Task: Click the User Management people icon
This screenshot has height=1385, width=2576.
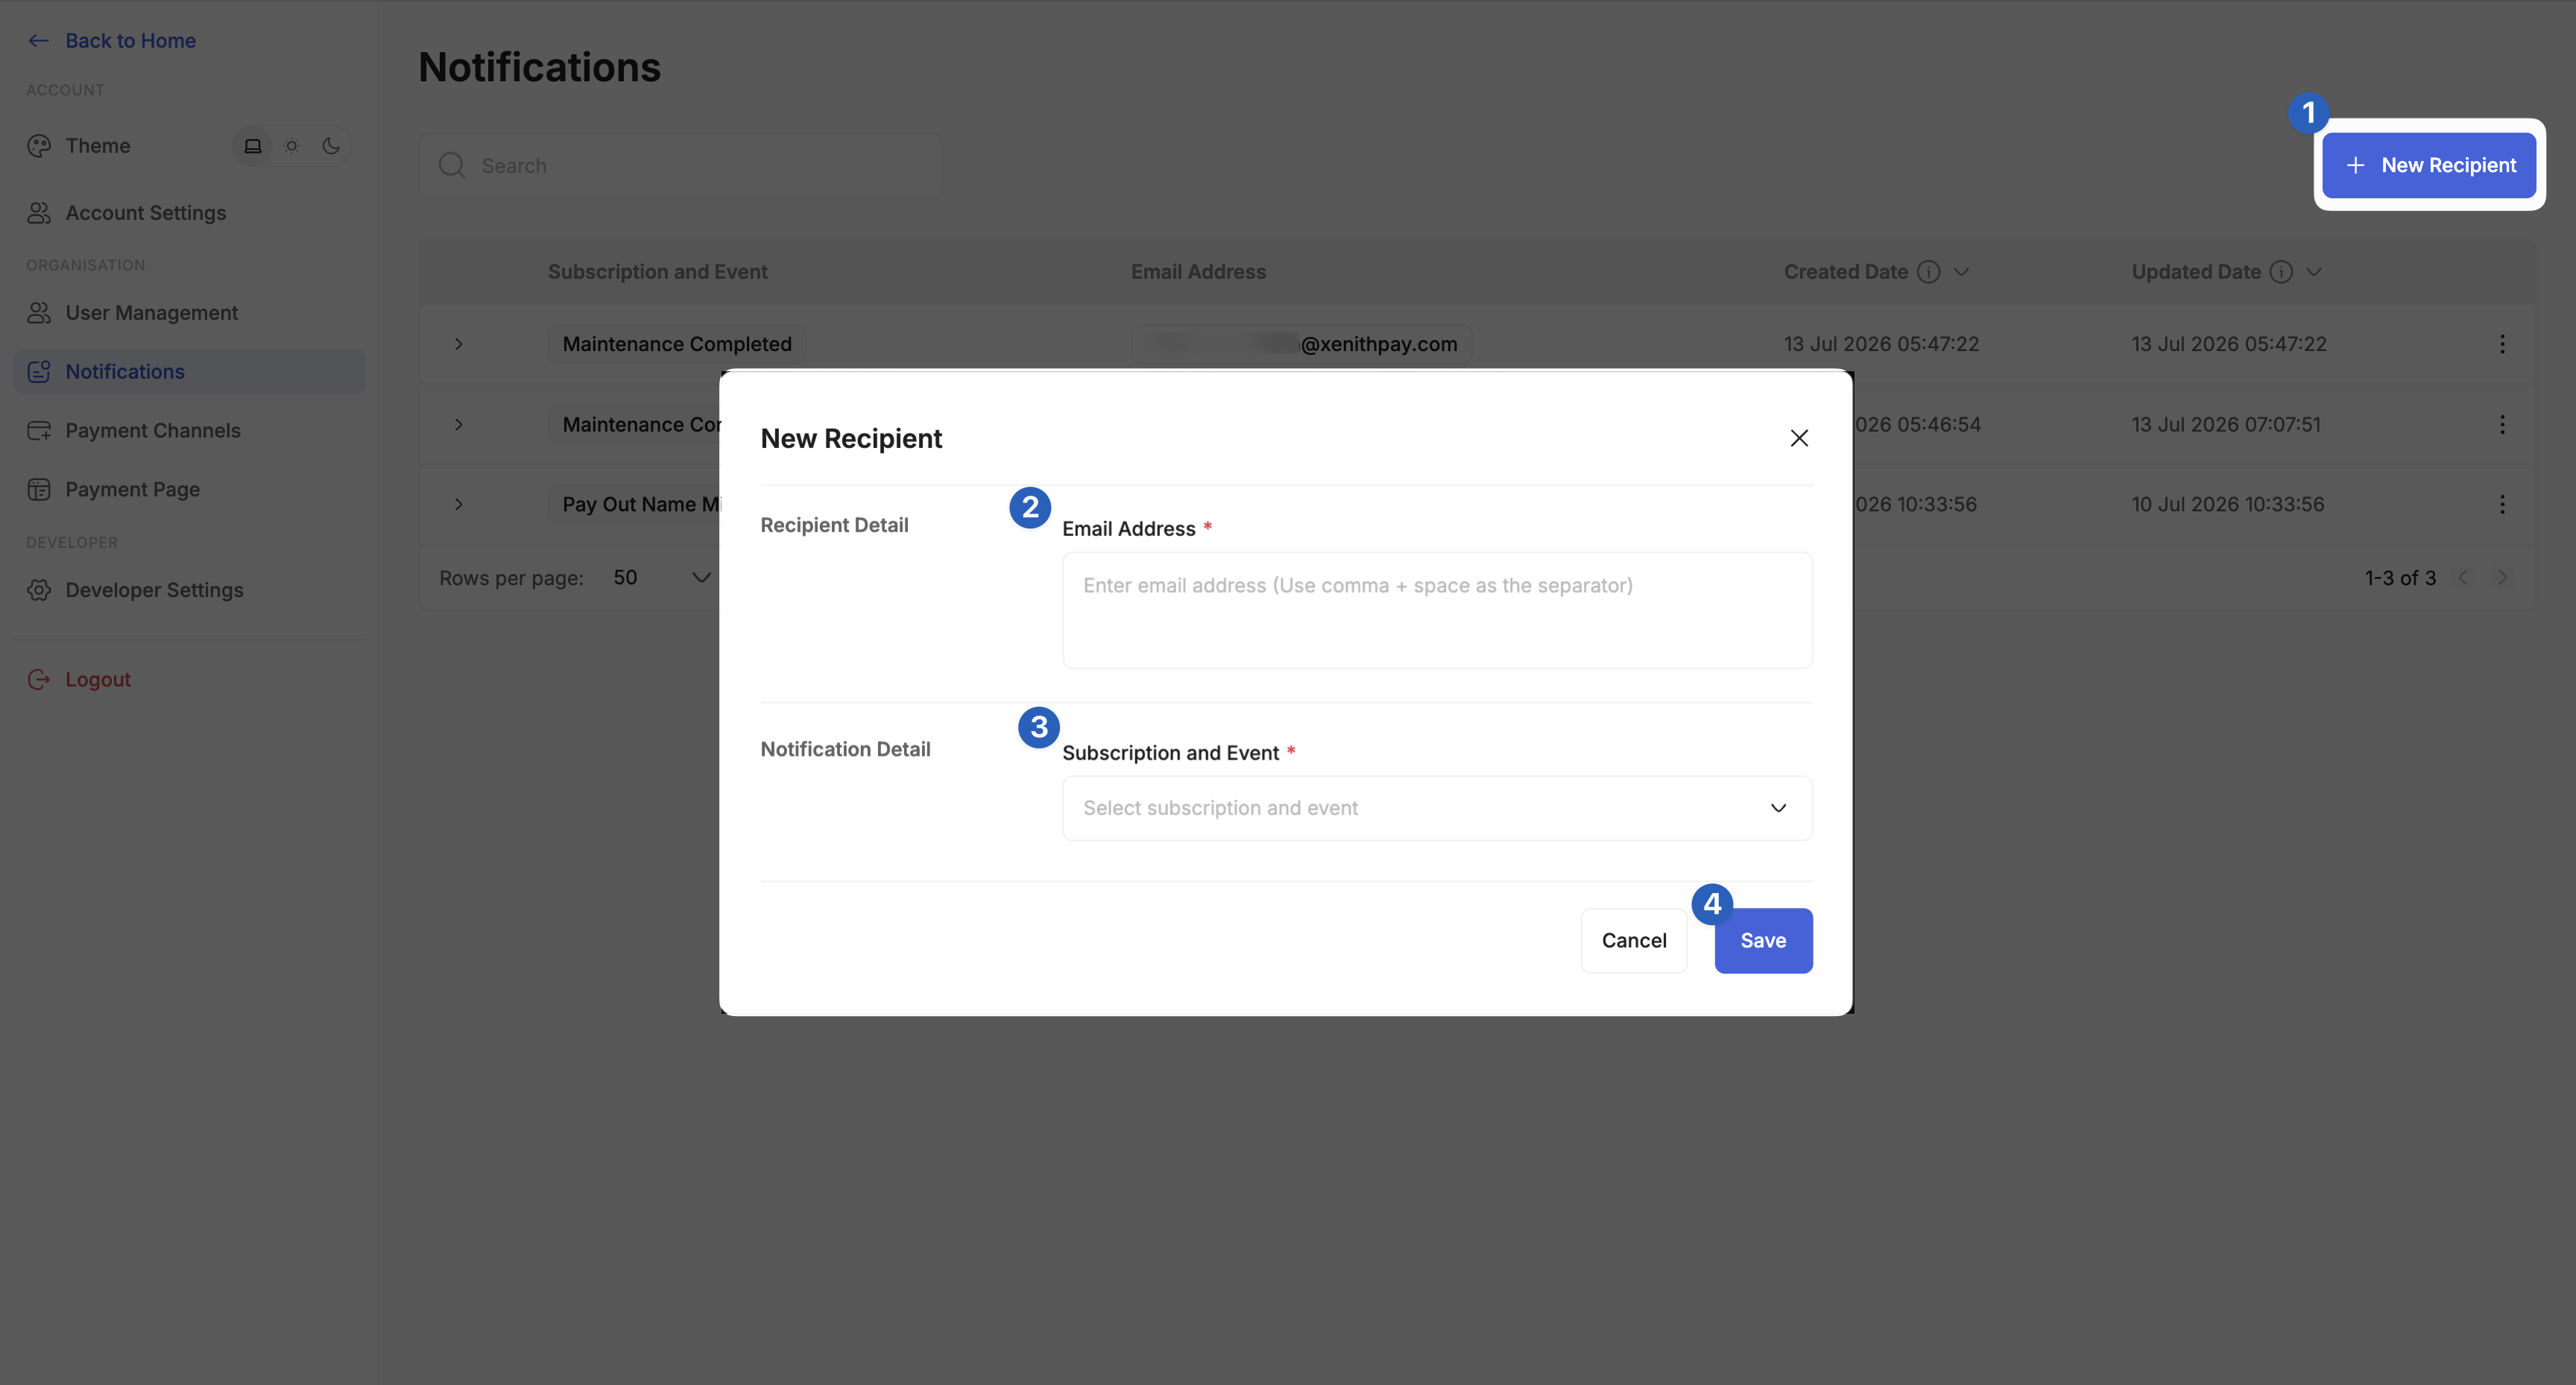Action: 39,313
